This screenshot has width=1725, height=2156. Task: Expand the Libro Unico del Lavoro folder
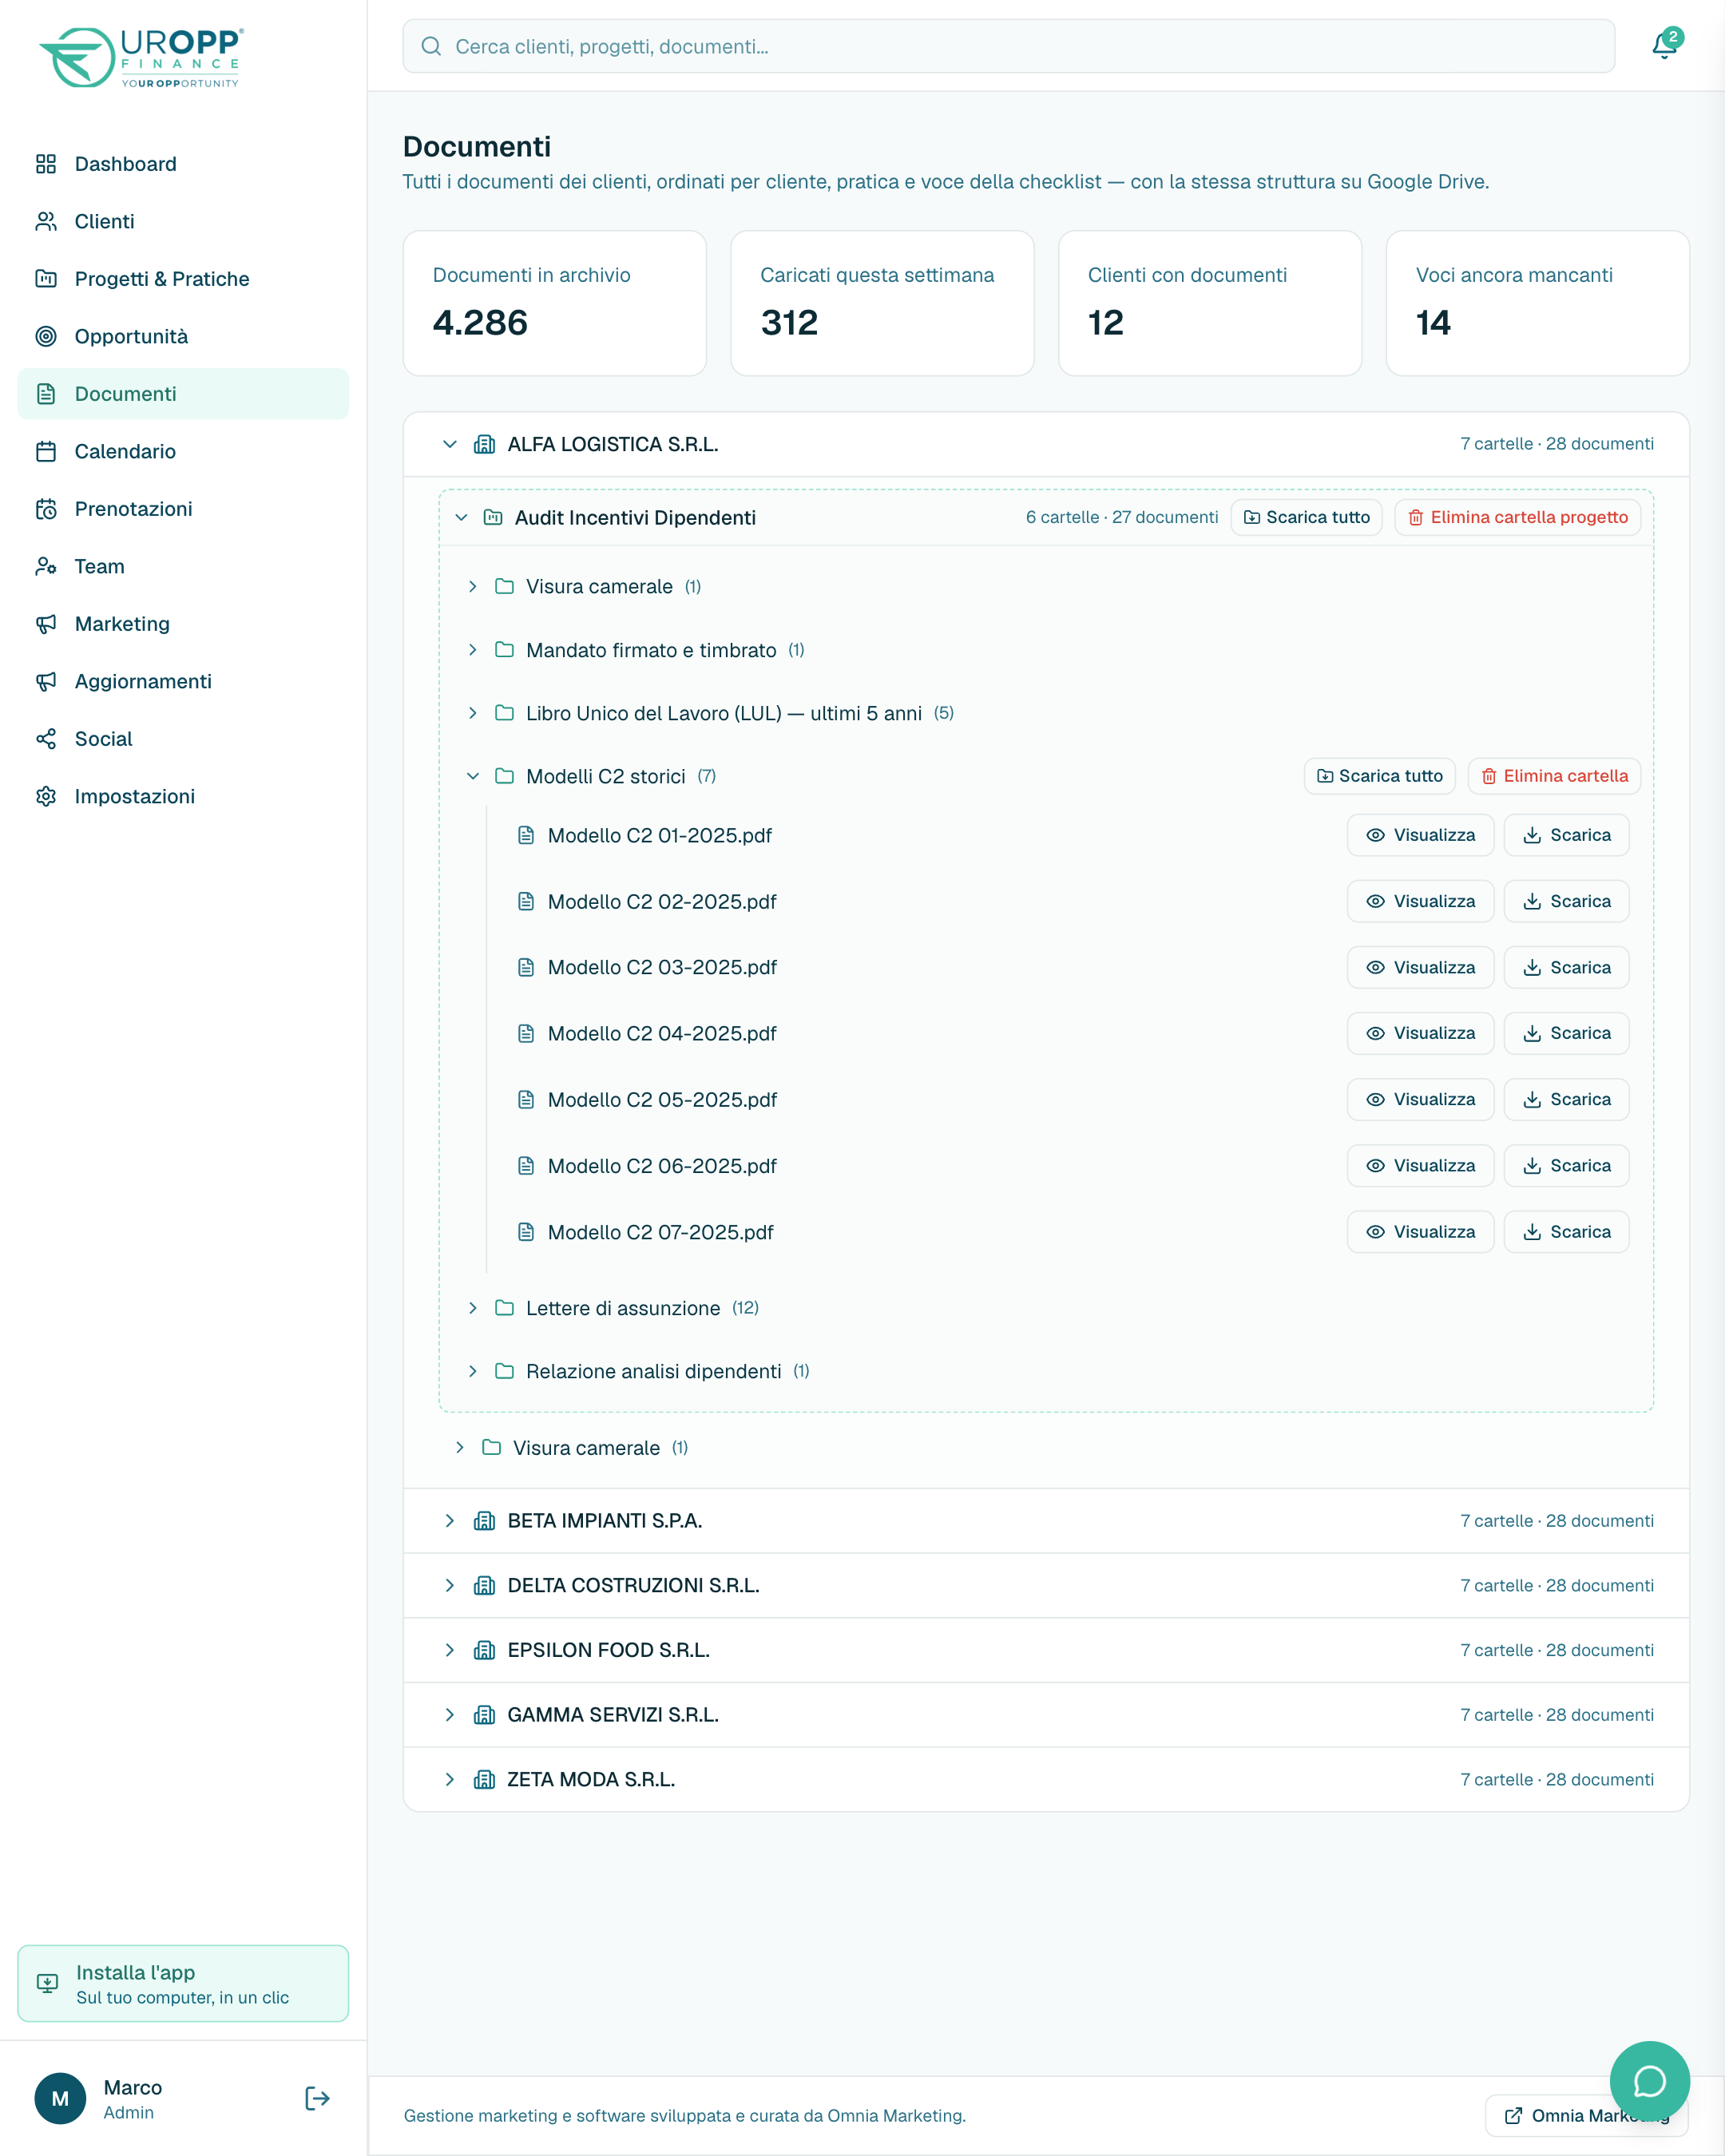tap(473, 713)
